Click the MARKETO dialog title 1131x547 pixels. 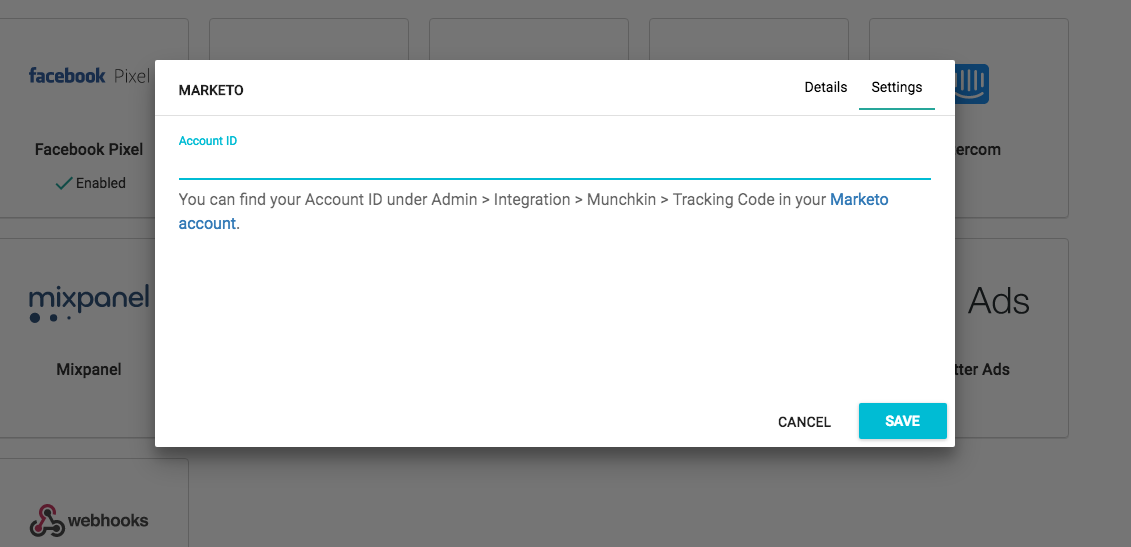(211, 90)
